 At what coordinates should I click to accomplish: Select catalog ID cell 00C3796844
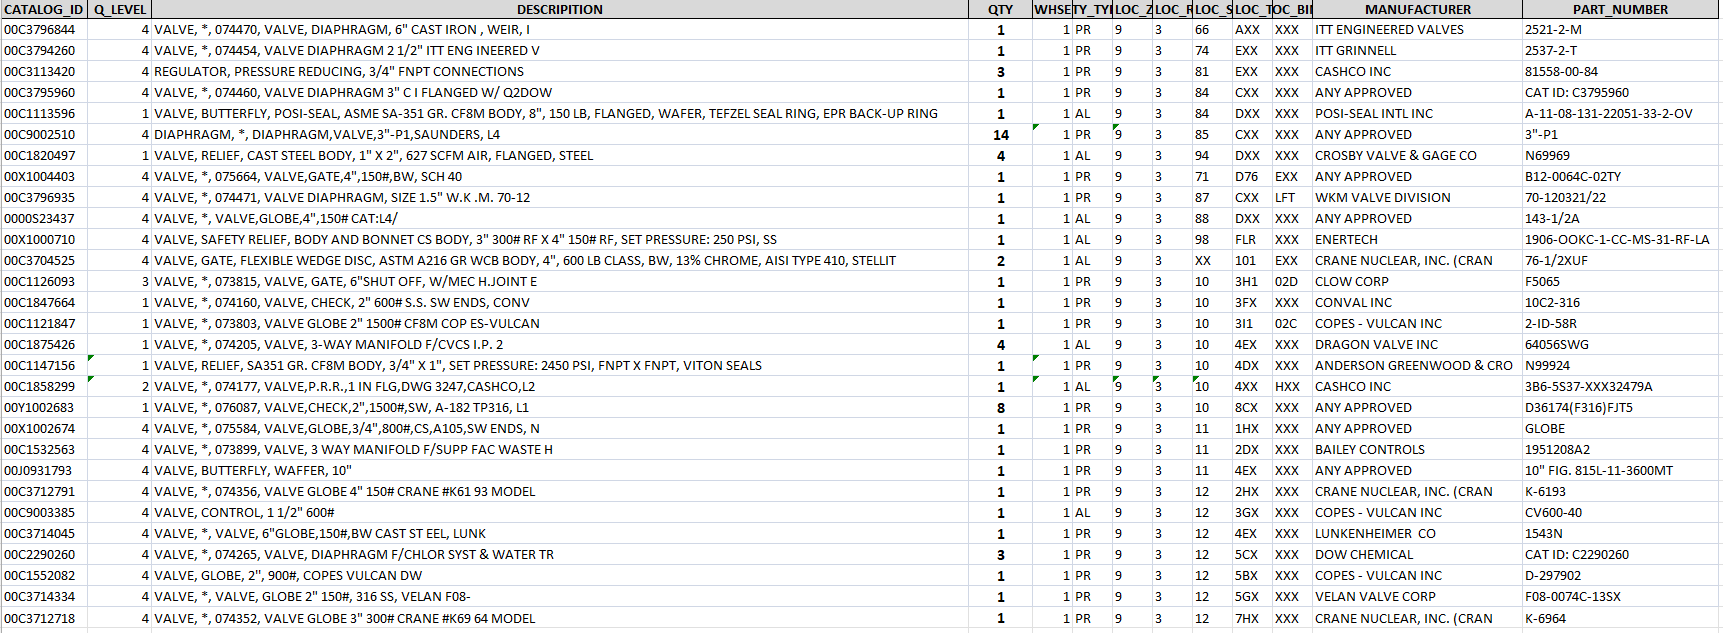click(x=44, y=30)
